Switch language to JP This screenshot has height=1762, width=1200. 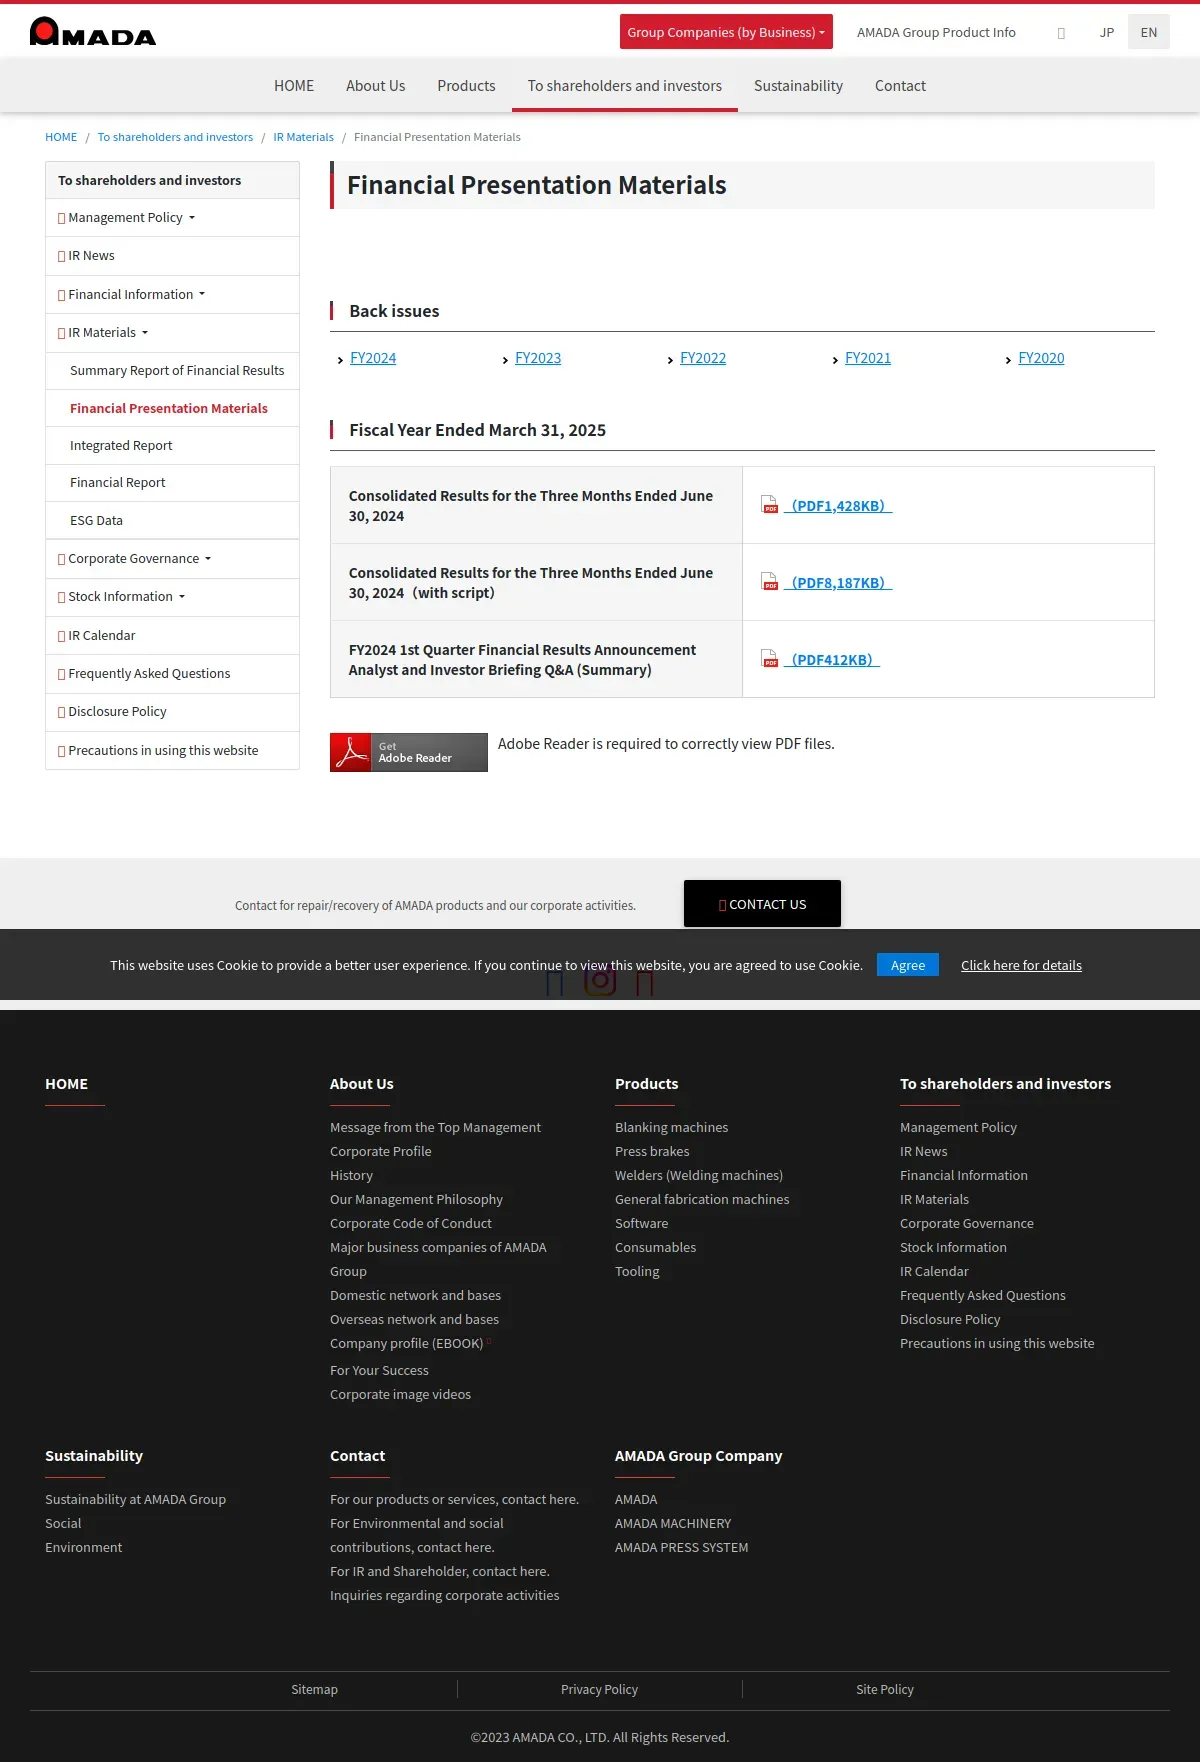click(1107, 32)
